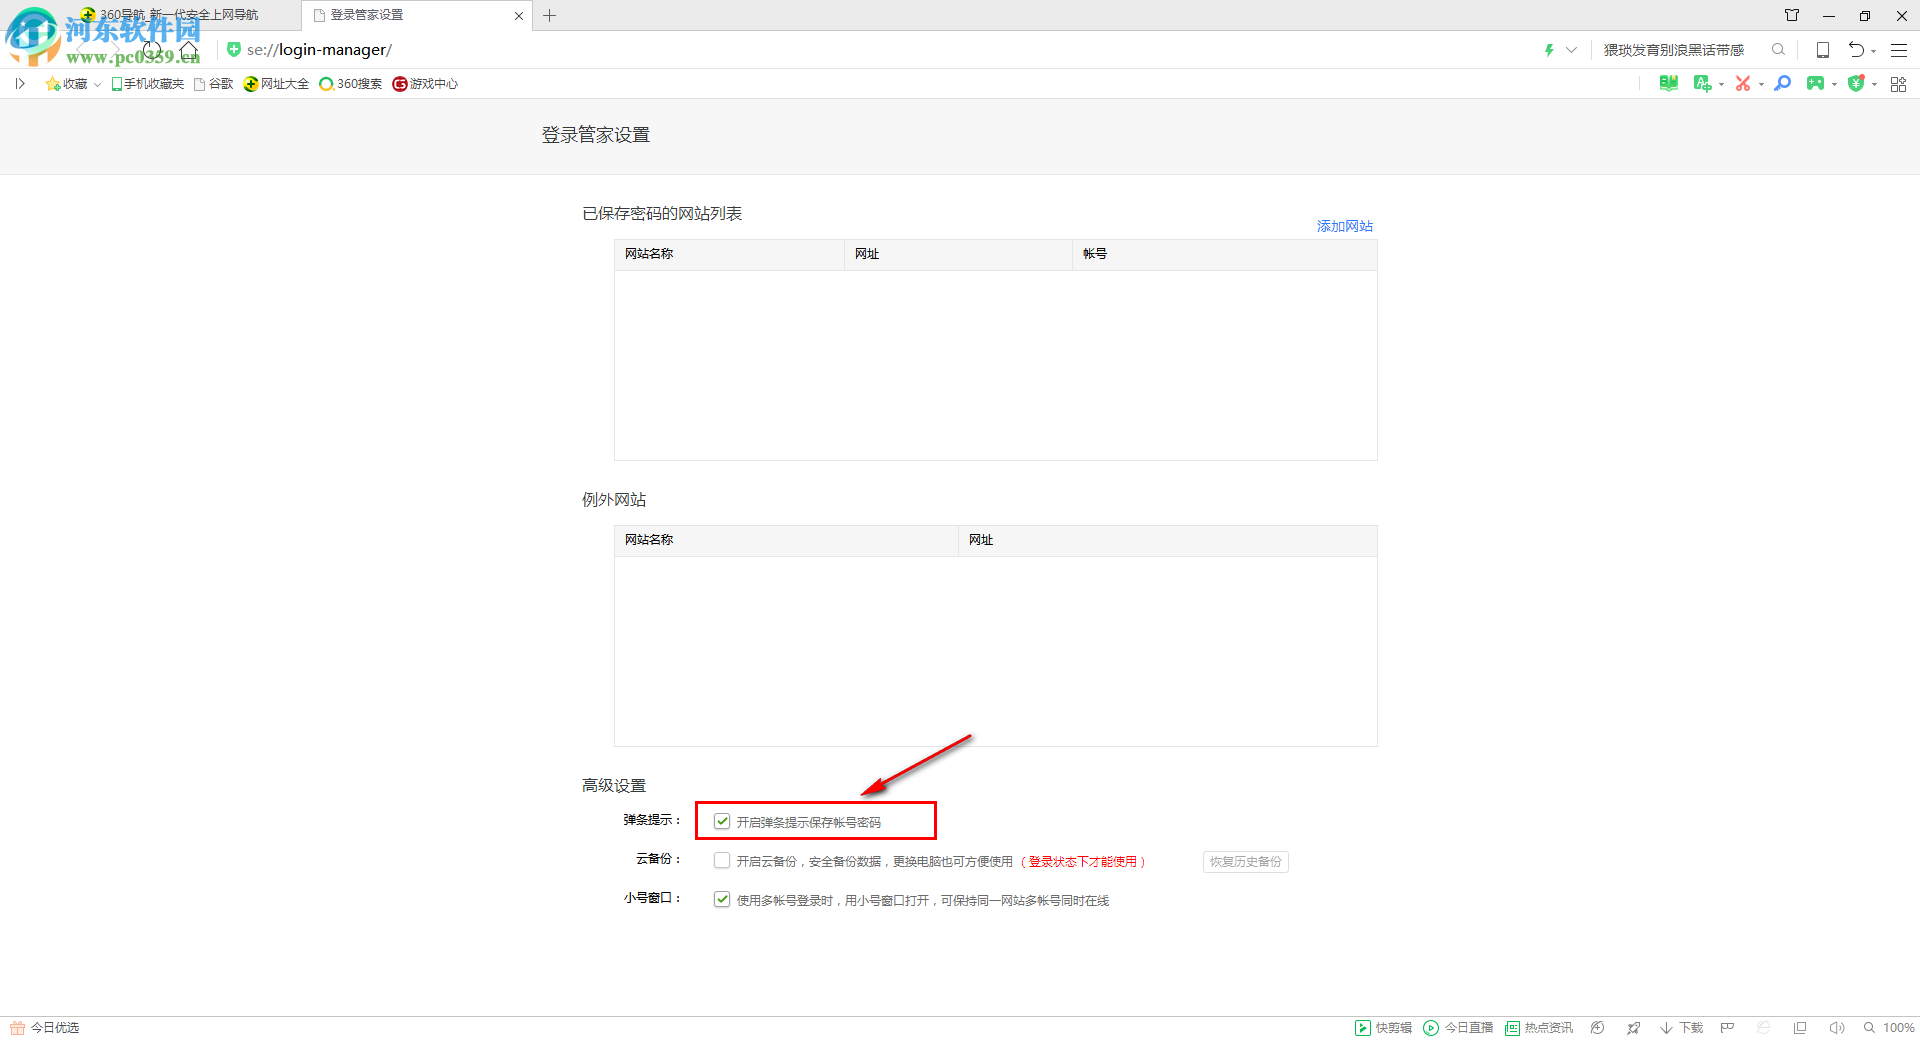Image resolution: width=1920 pixels, height=1040 pixels.
Task: Open 热点资讯 in status bar
Action: pos(1539,1028)
